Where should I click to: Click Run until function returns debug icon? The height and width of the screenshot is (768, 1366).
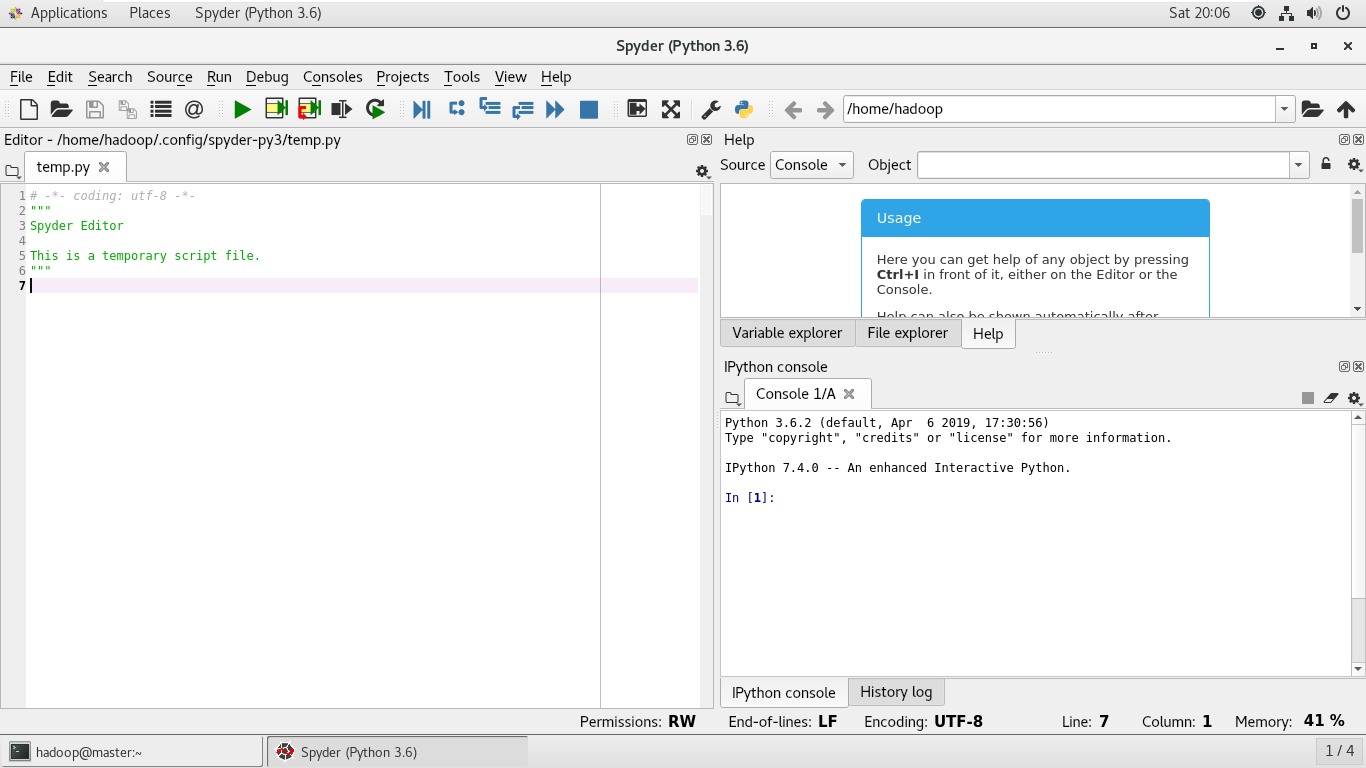point(522,110)
